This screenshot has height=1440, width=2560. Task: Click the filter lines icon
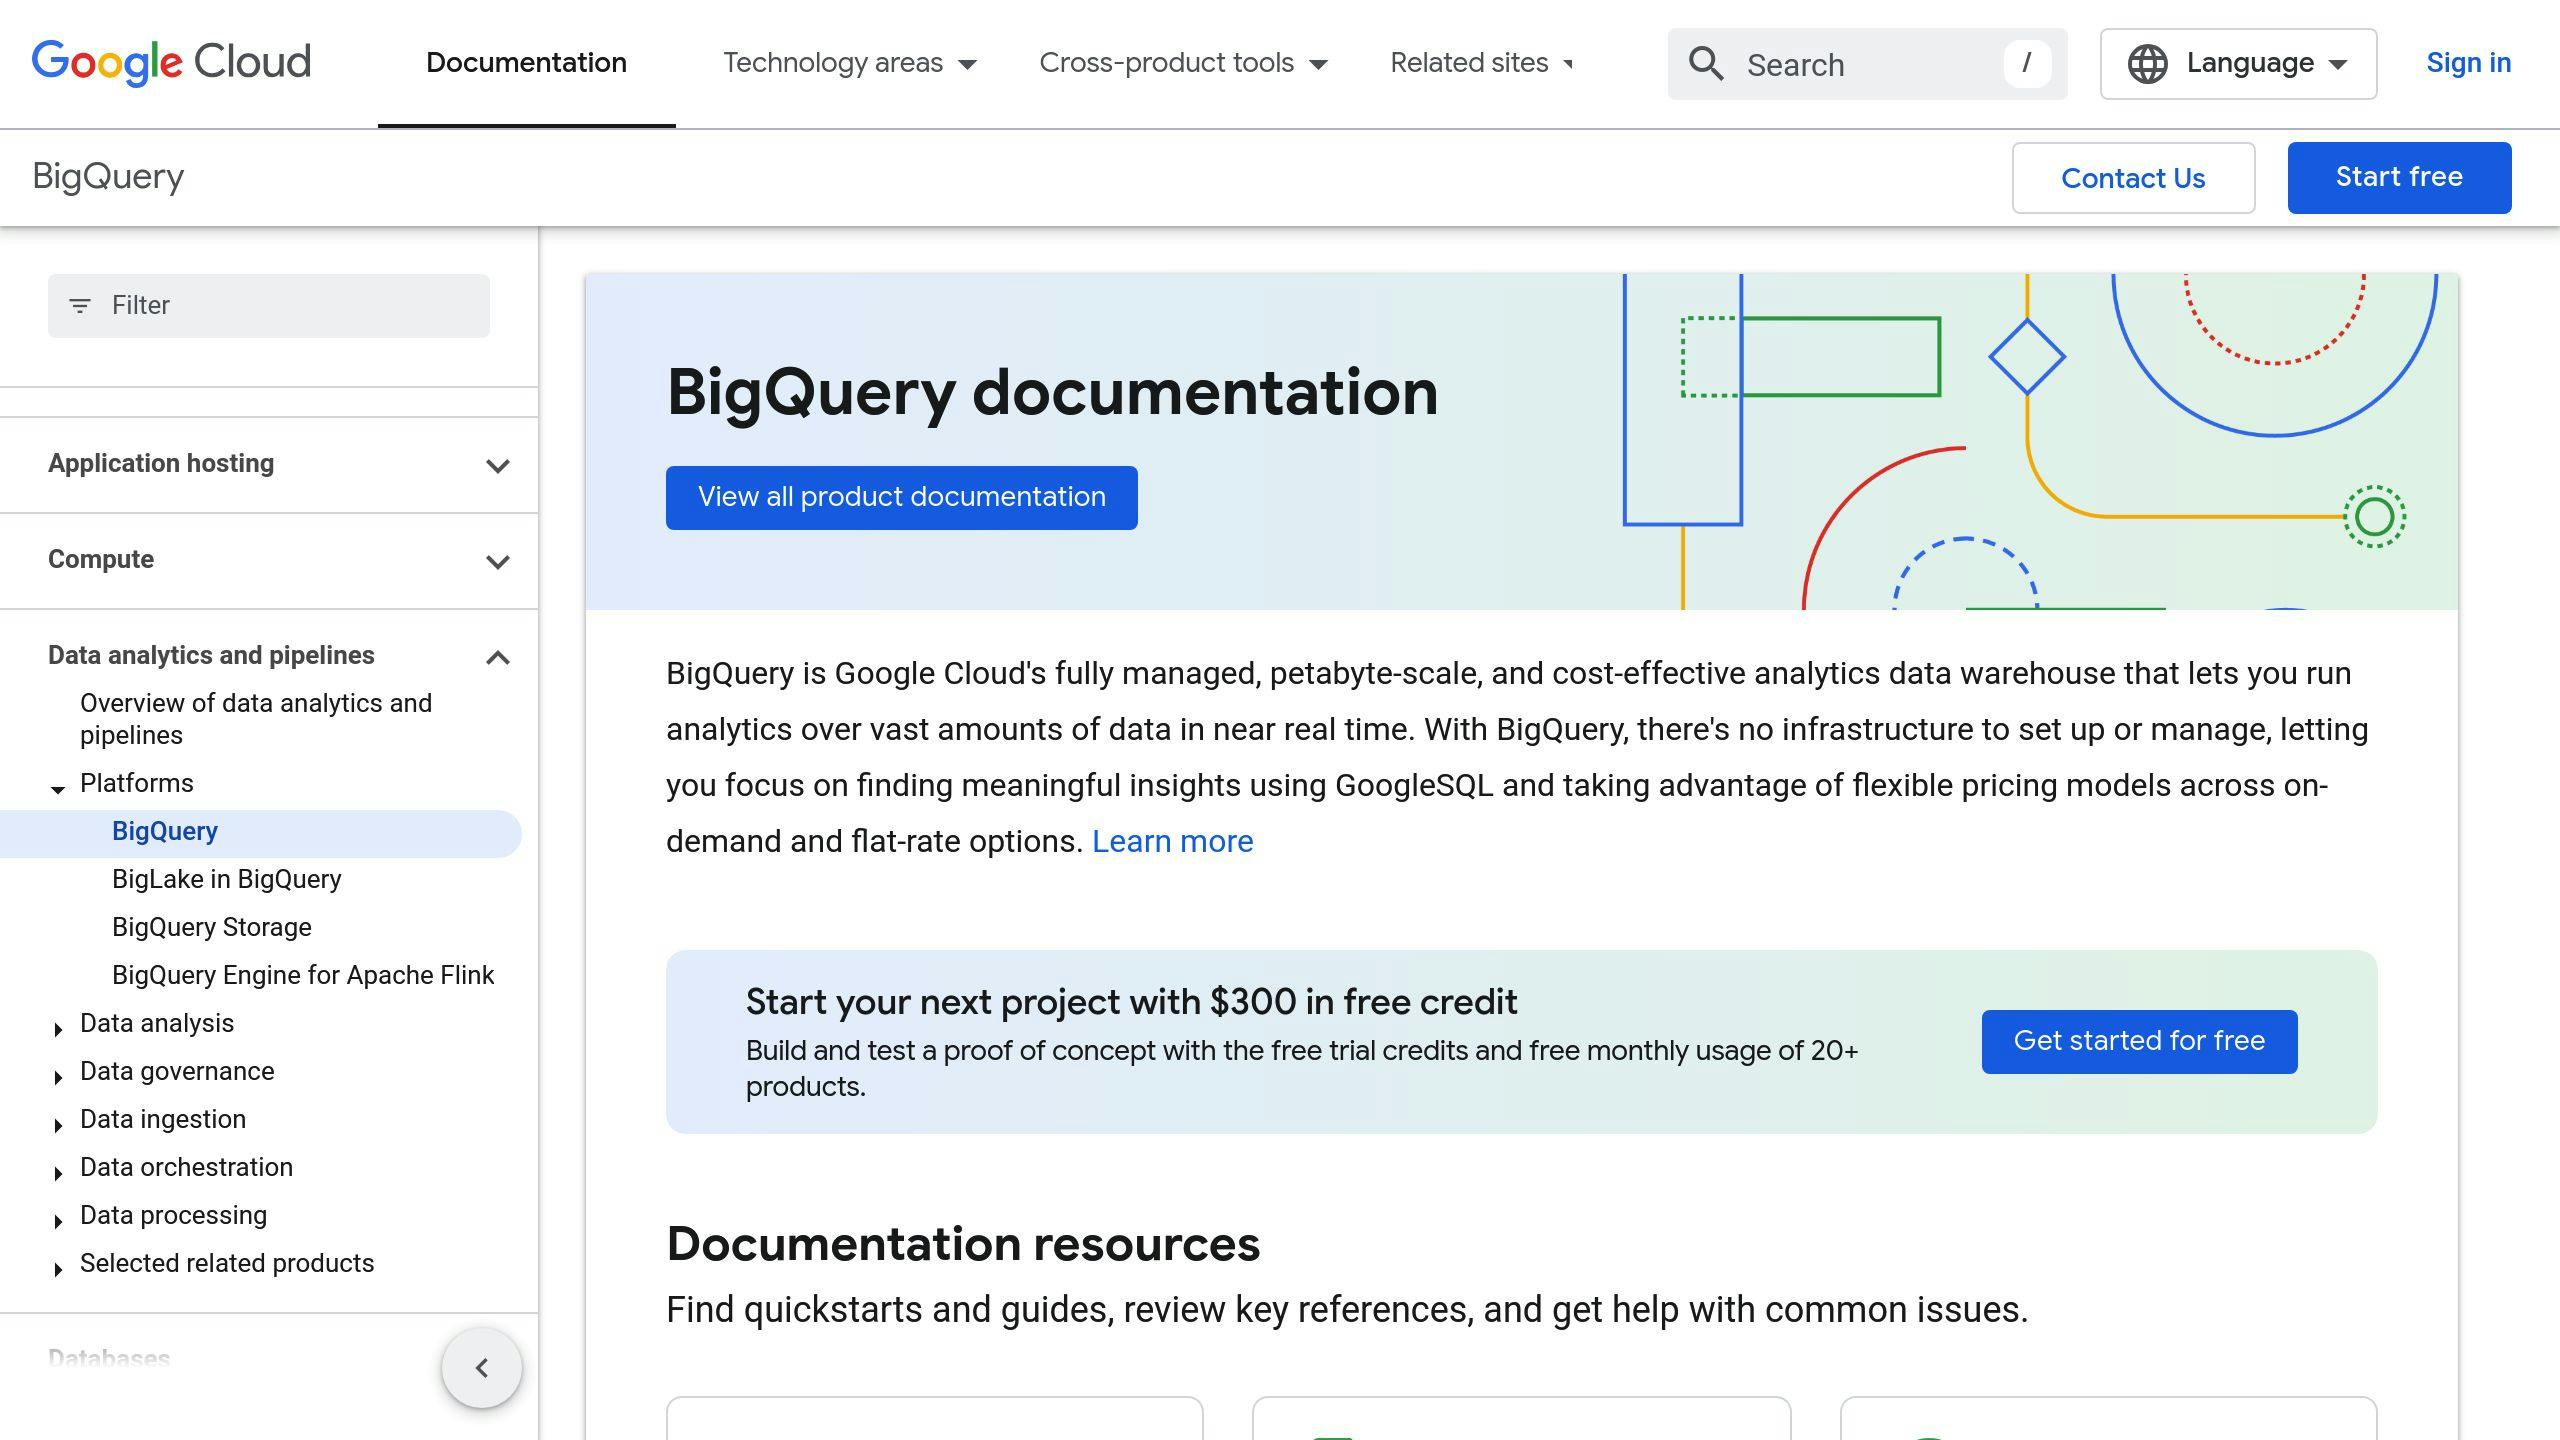tap(80, 305)
